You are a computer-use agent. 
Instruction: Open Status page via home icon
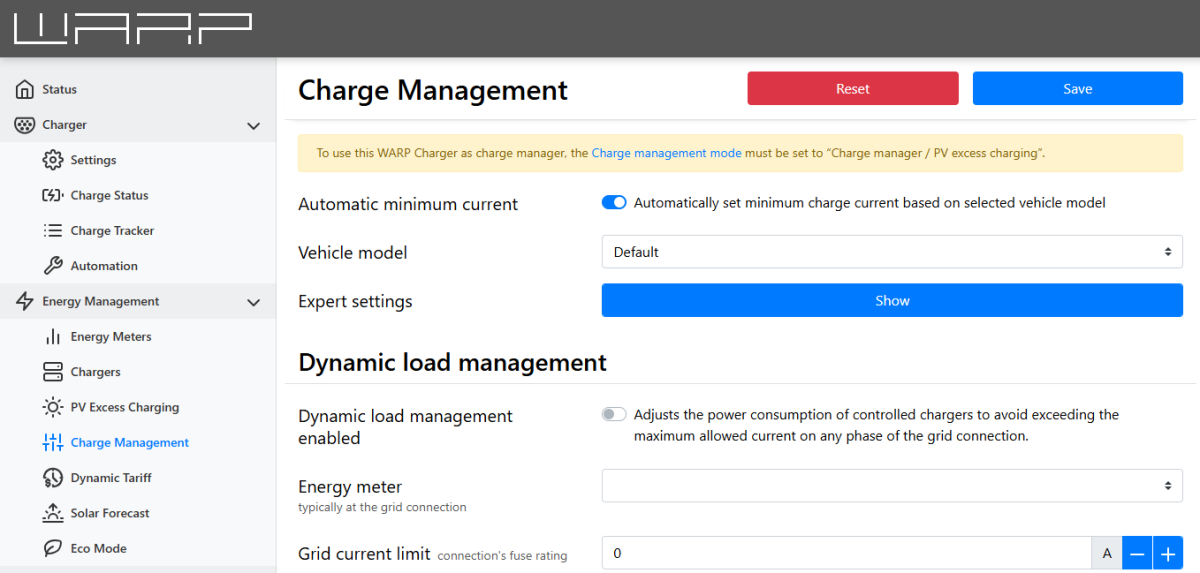25,90
